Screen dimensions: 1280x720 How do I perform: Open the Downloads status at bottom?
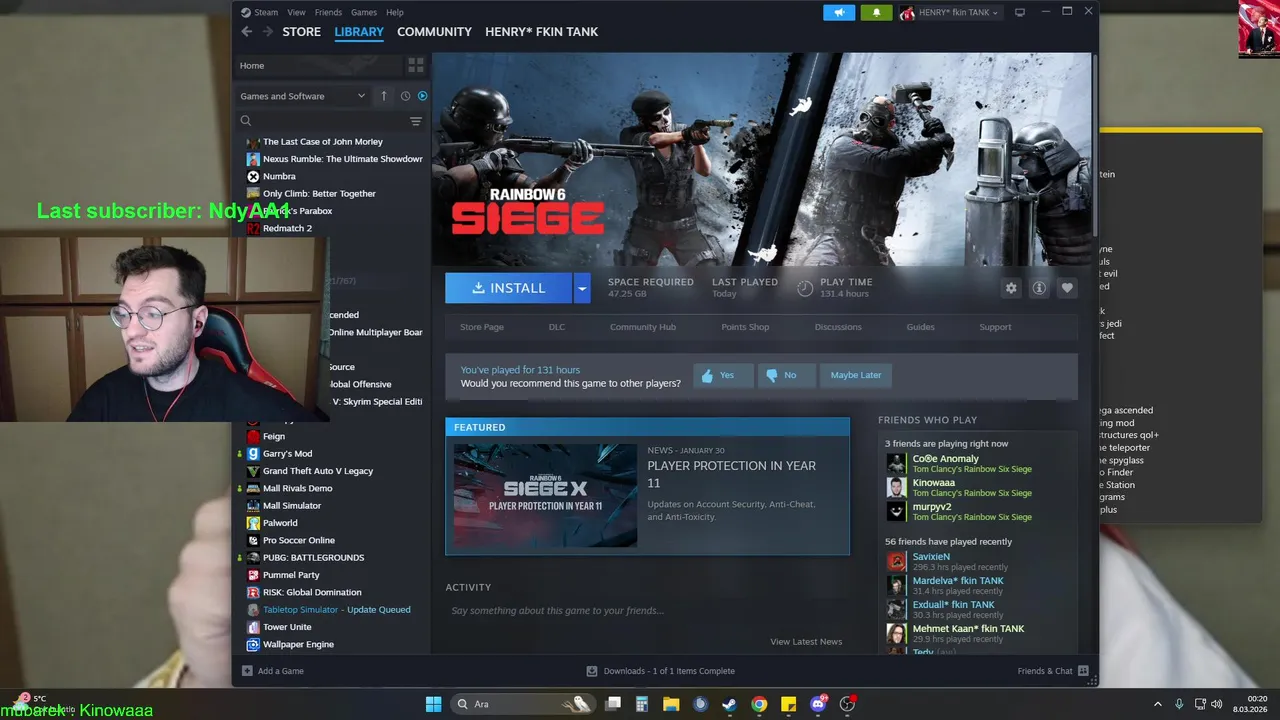660,671
